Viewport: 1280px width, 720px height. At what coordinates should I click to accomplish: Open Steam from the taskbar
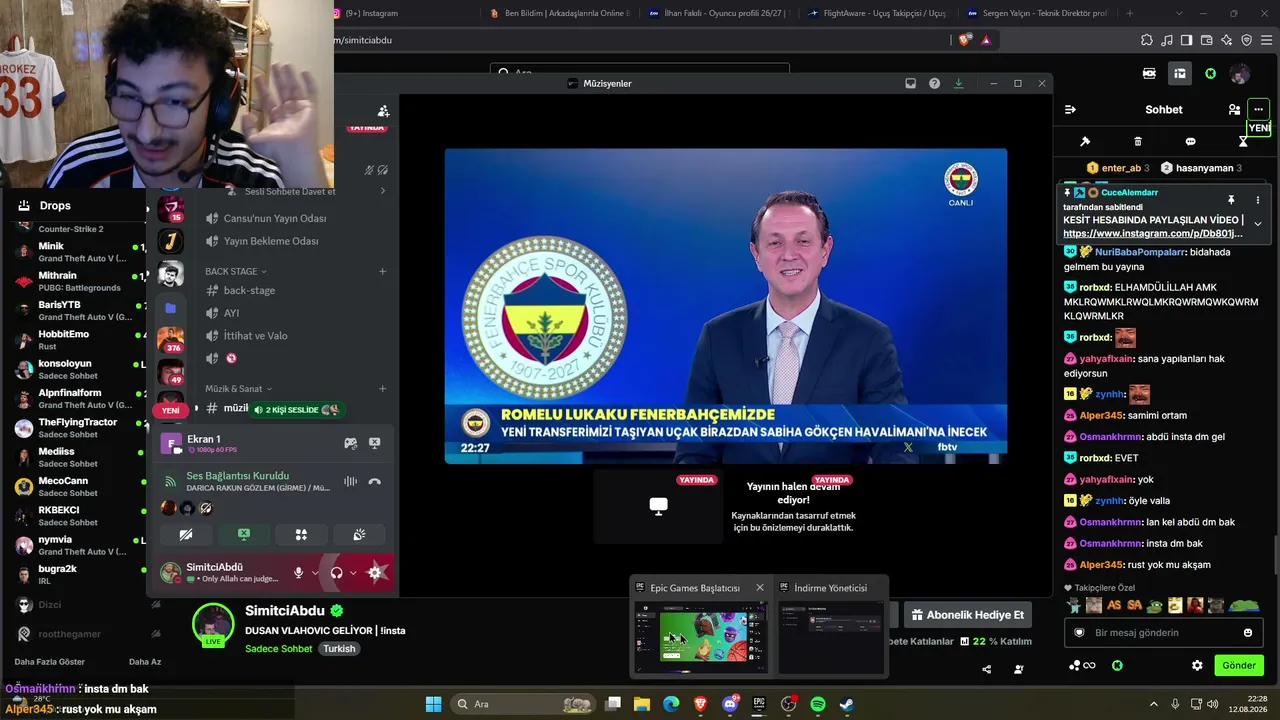pos(846,704)
